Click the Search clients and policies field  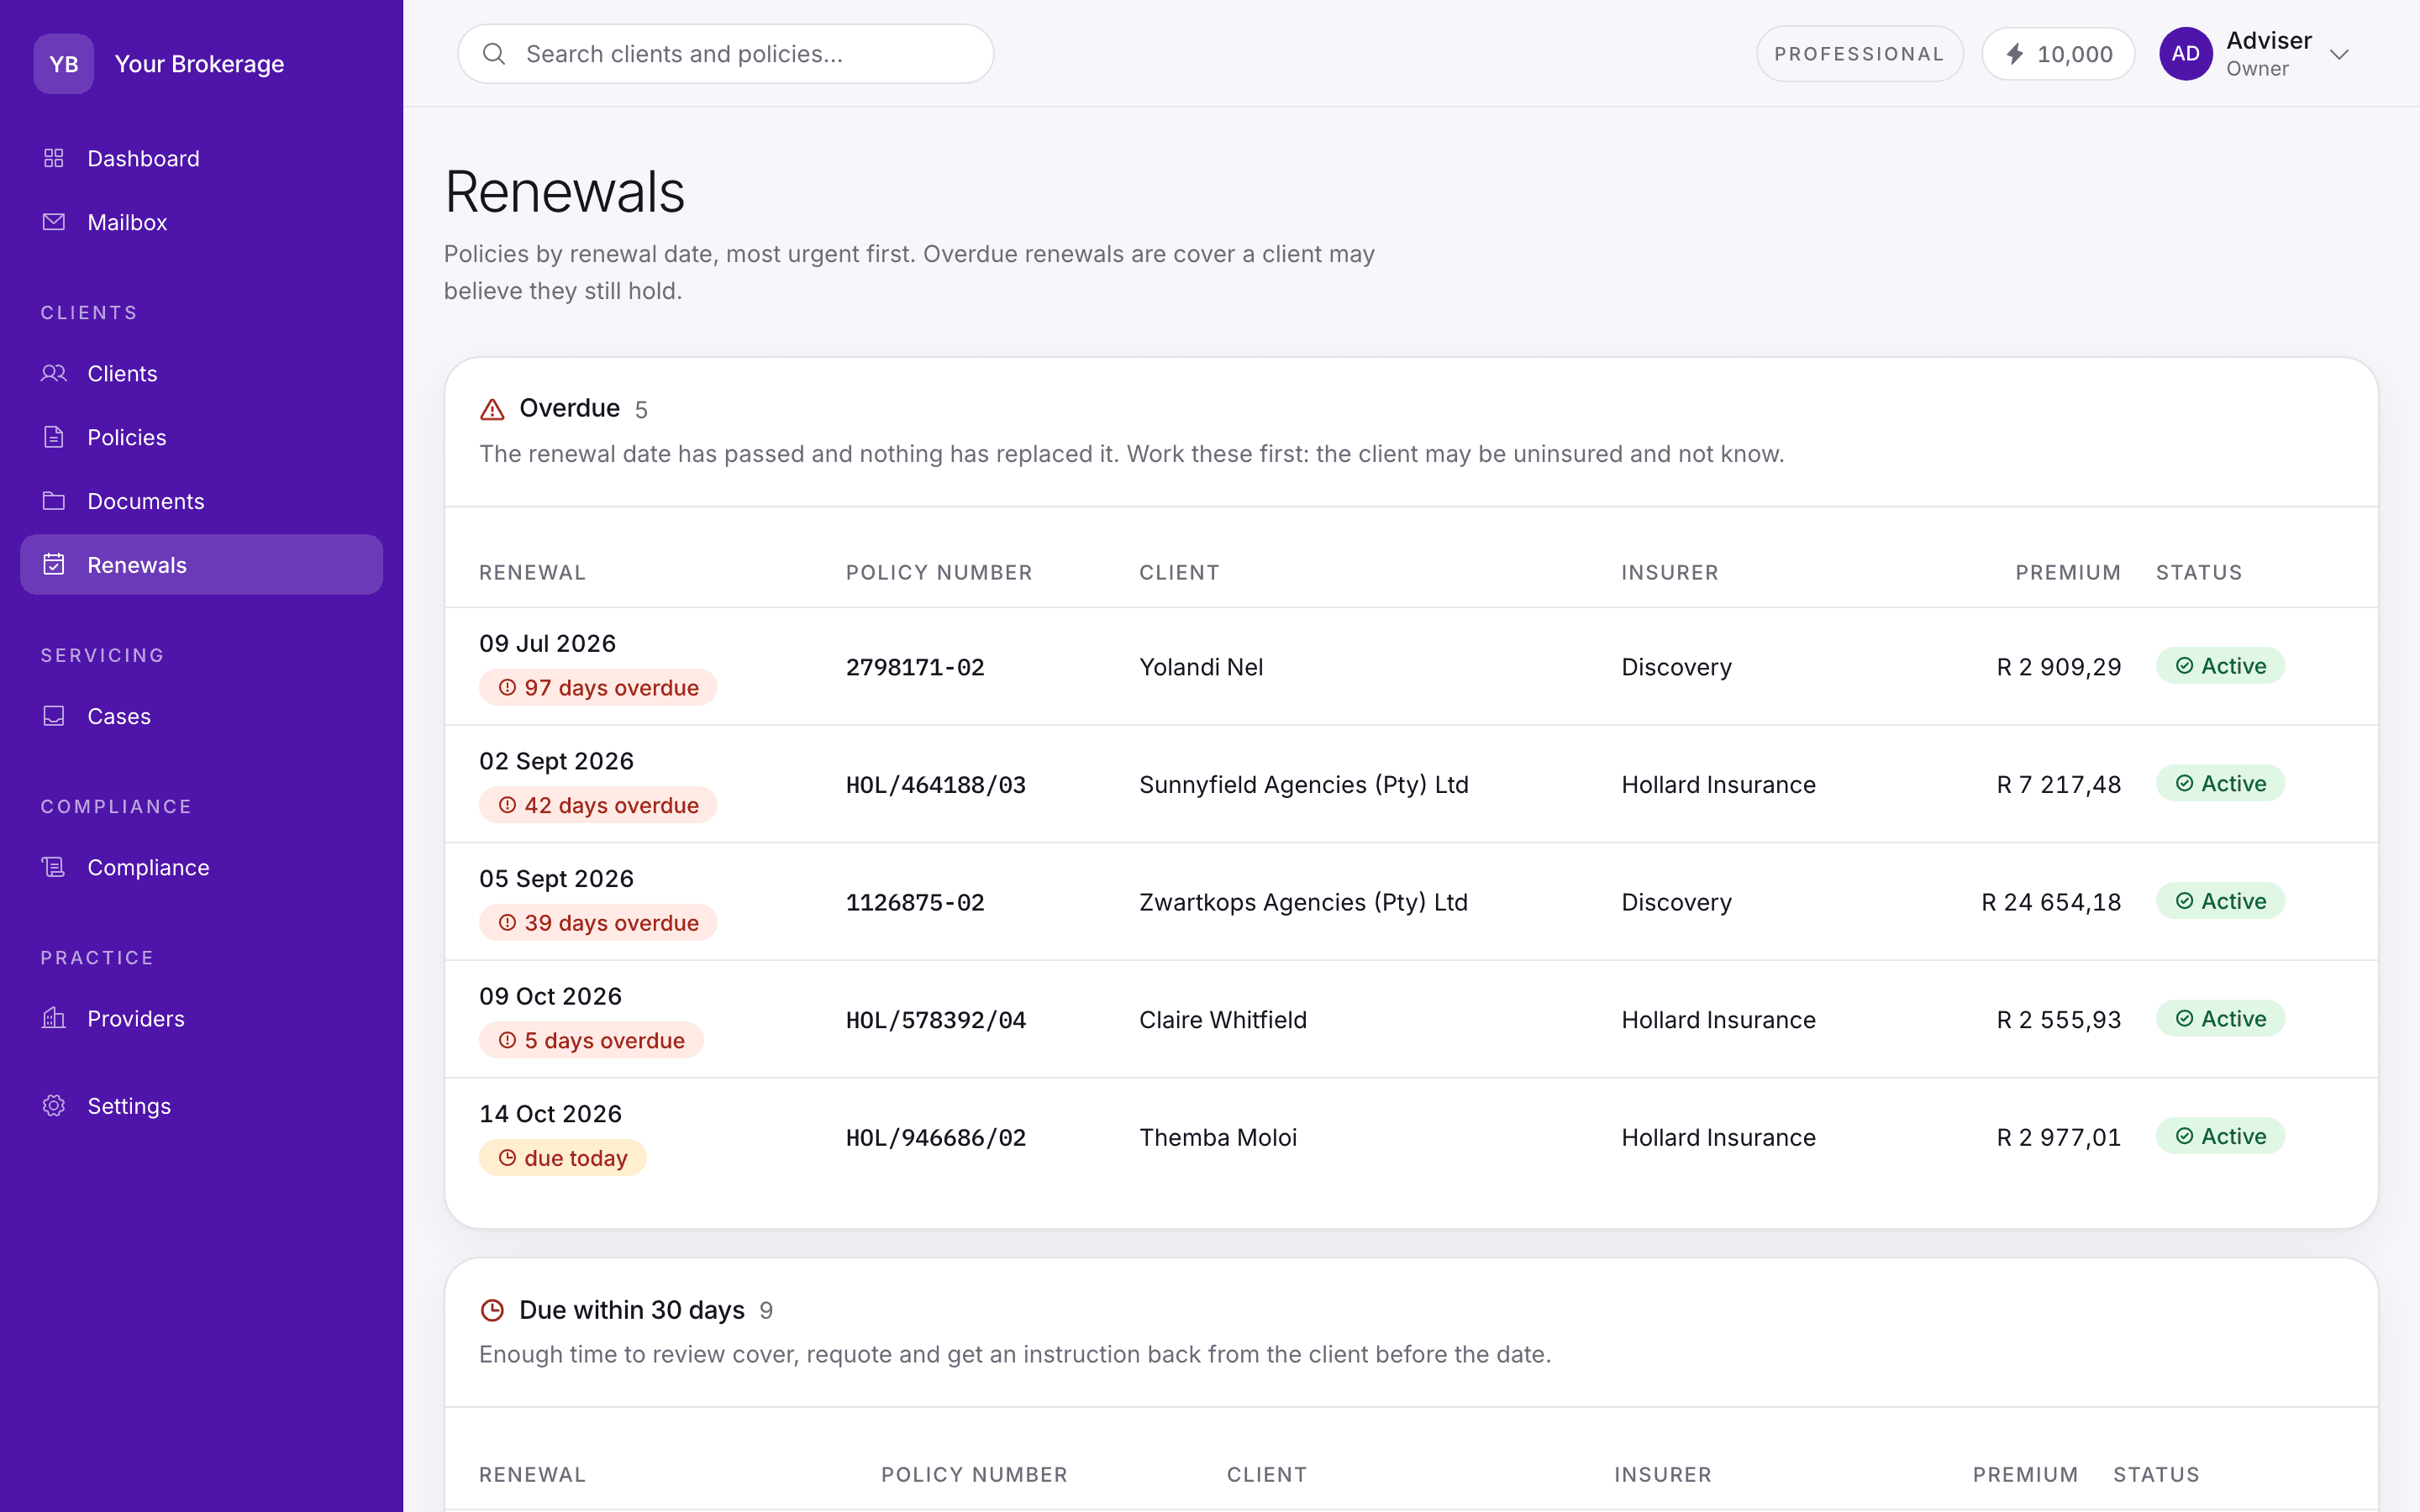point(725,54)
